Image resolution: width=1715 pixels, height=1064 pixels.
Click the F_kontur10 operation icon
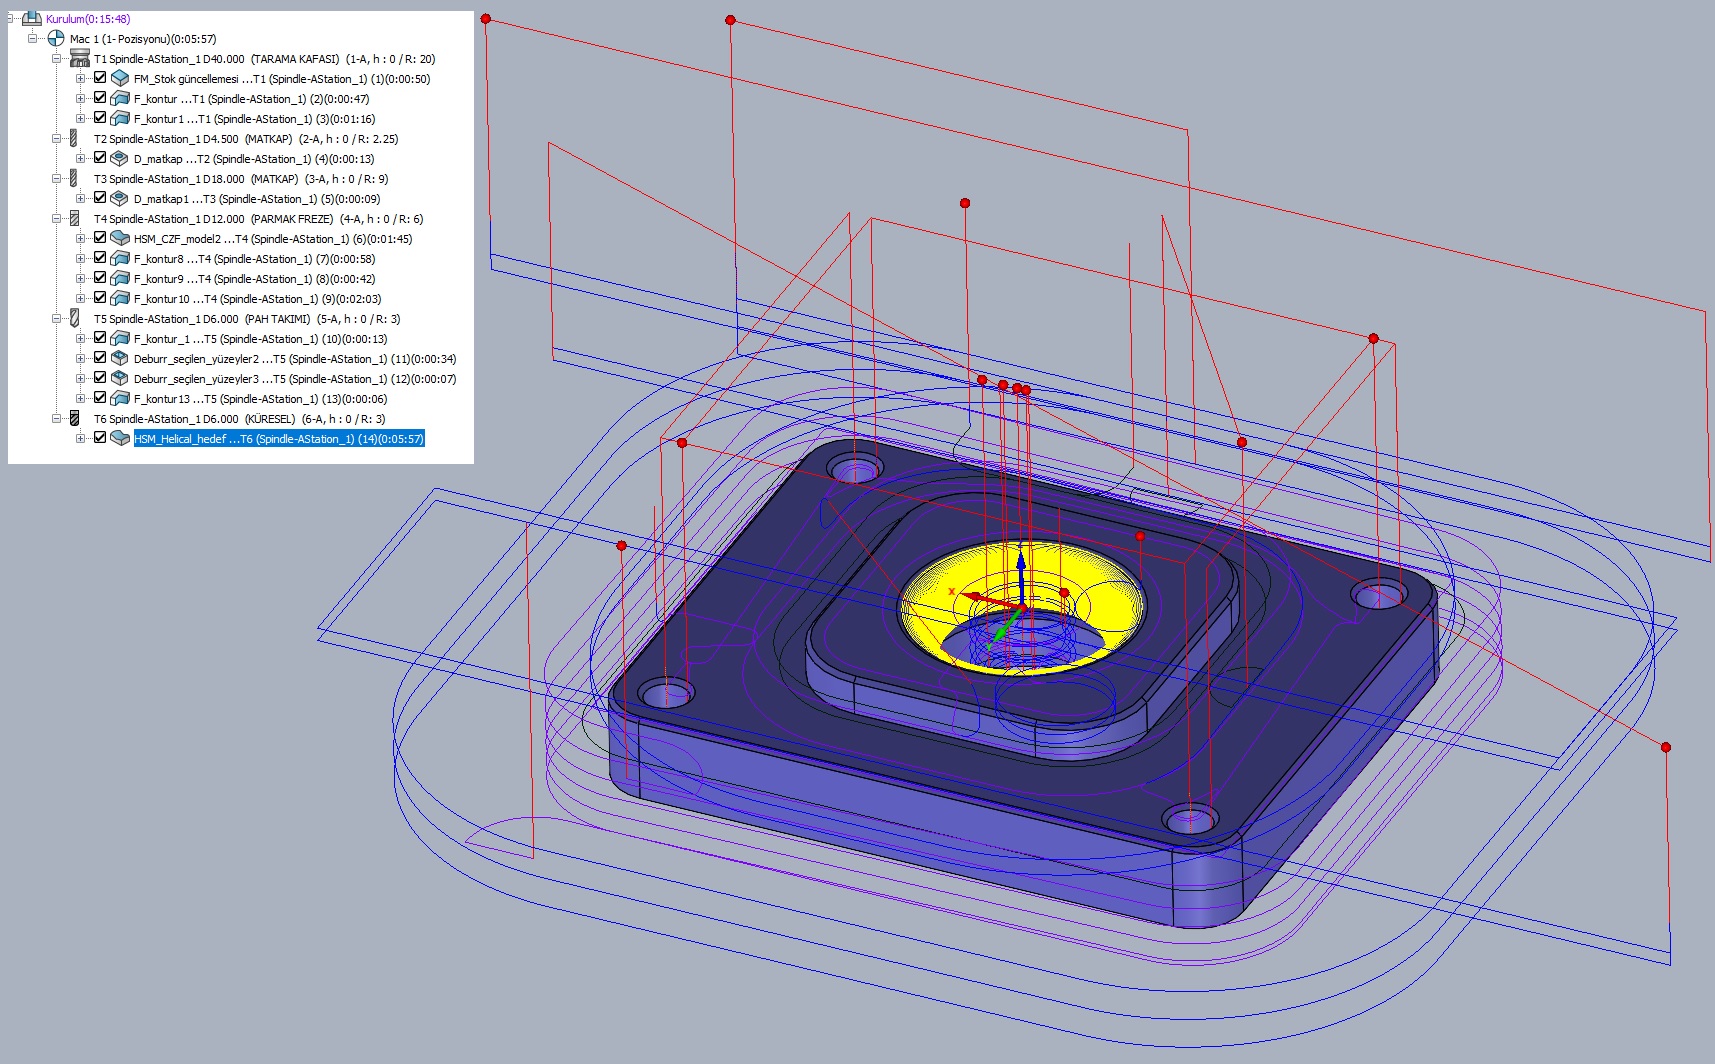[120, 298]
